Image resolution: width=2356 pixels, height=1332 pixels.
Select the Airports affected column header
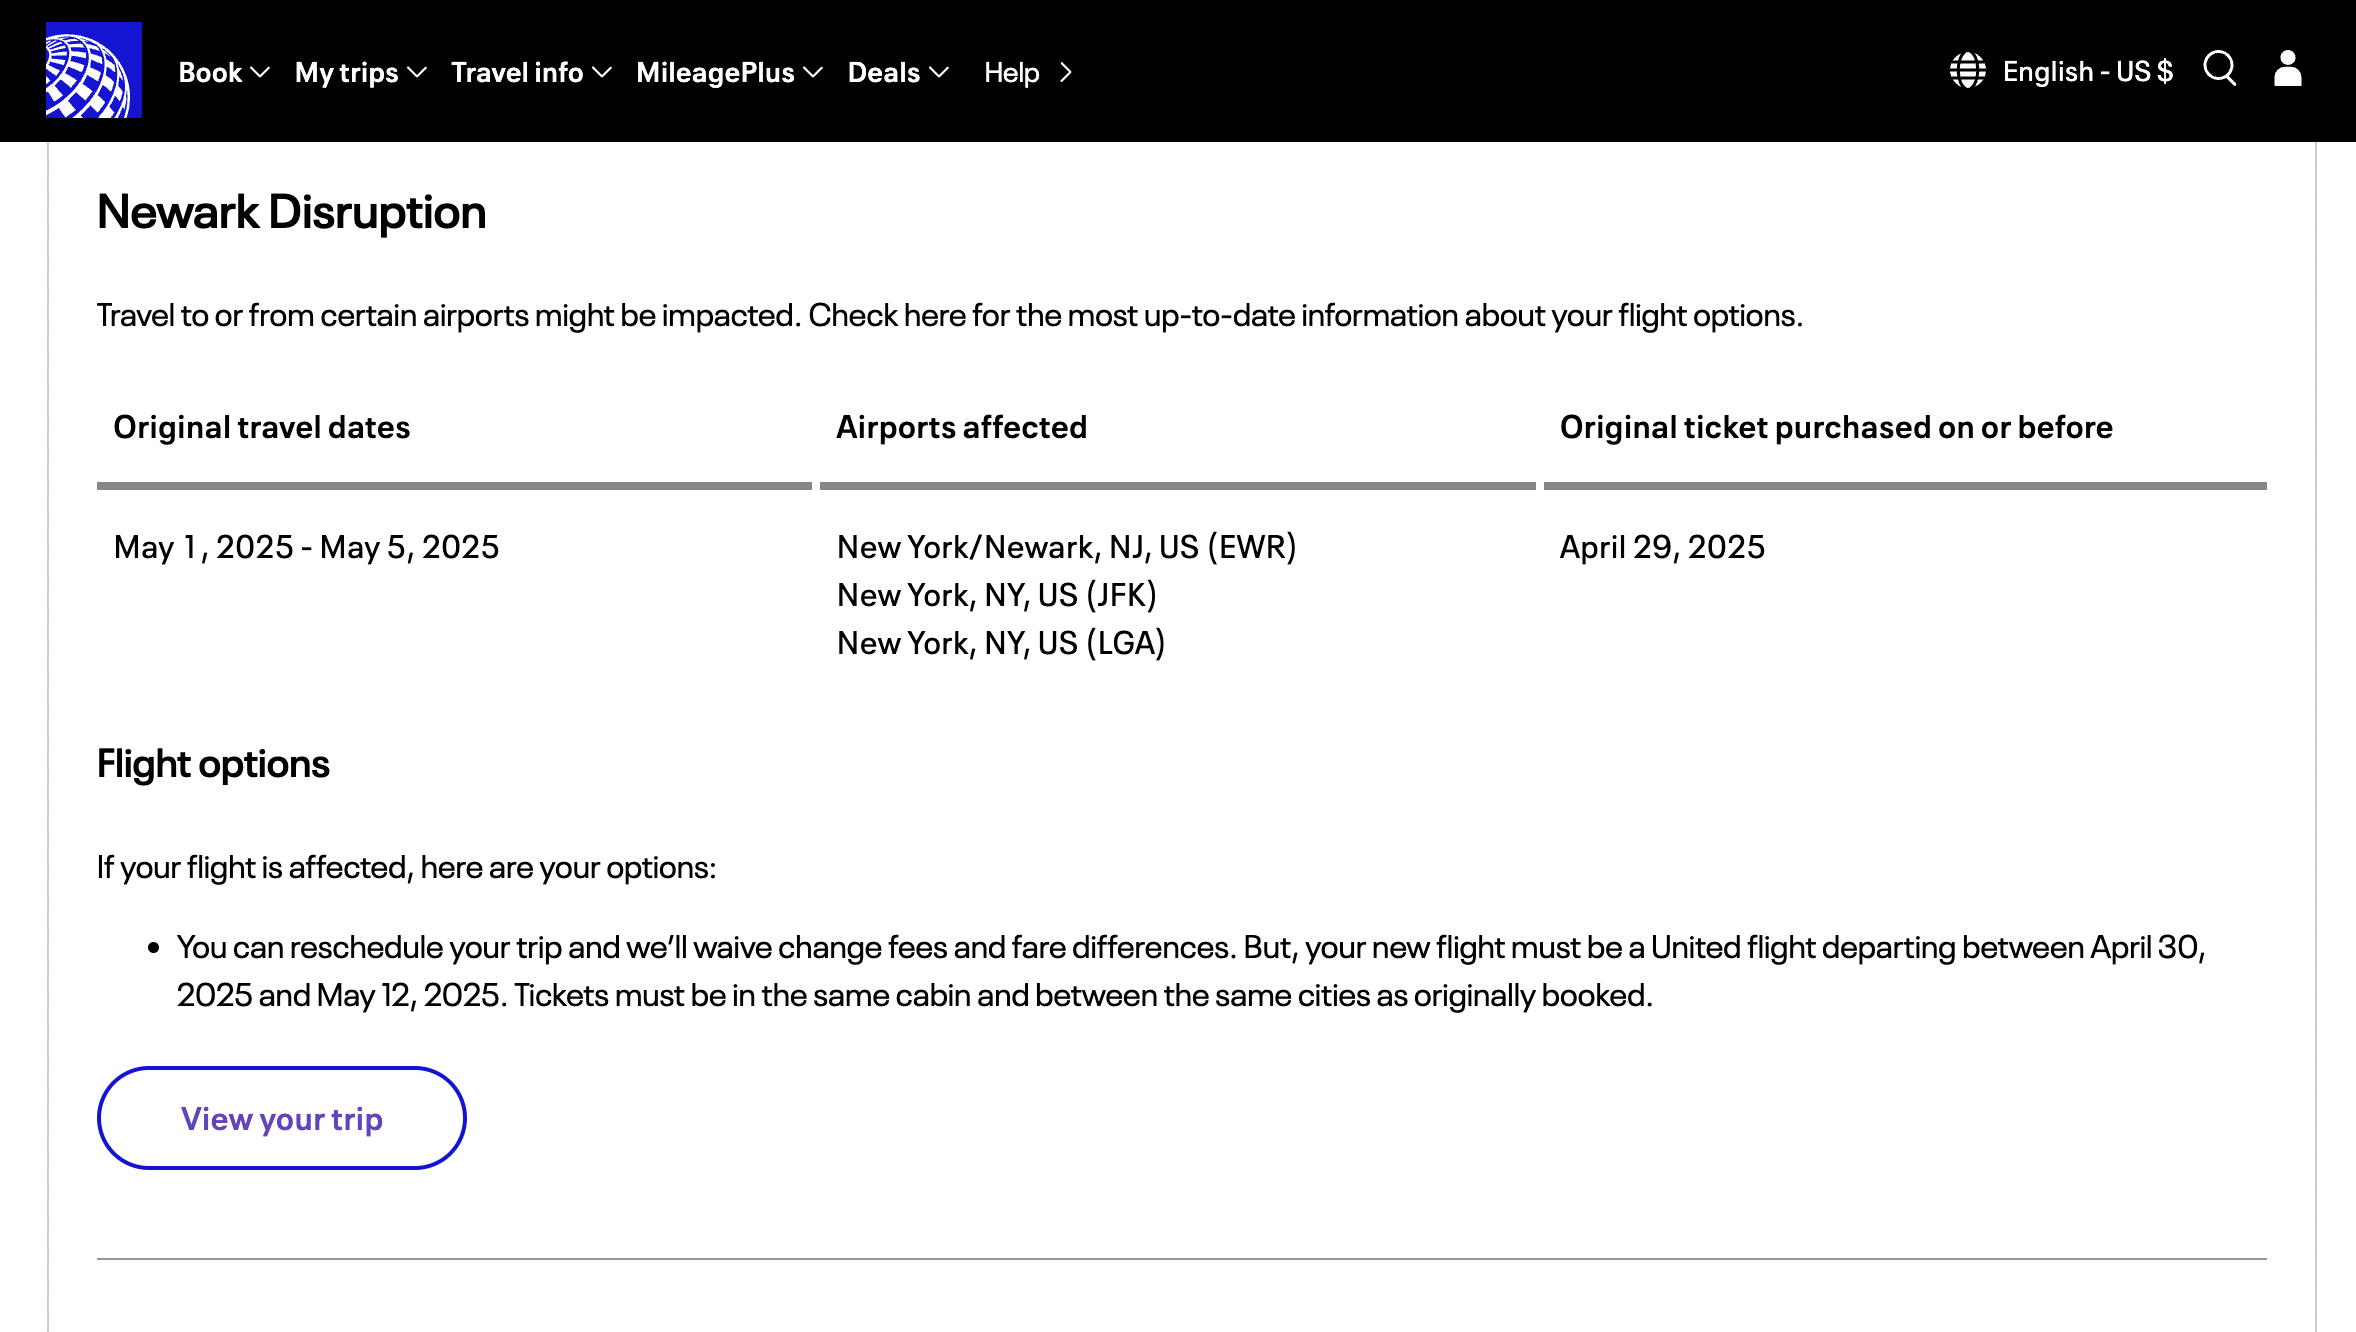point(961,427)
